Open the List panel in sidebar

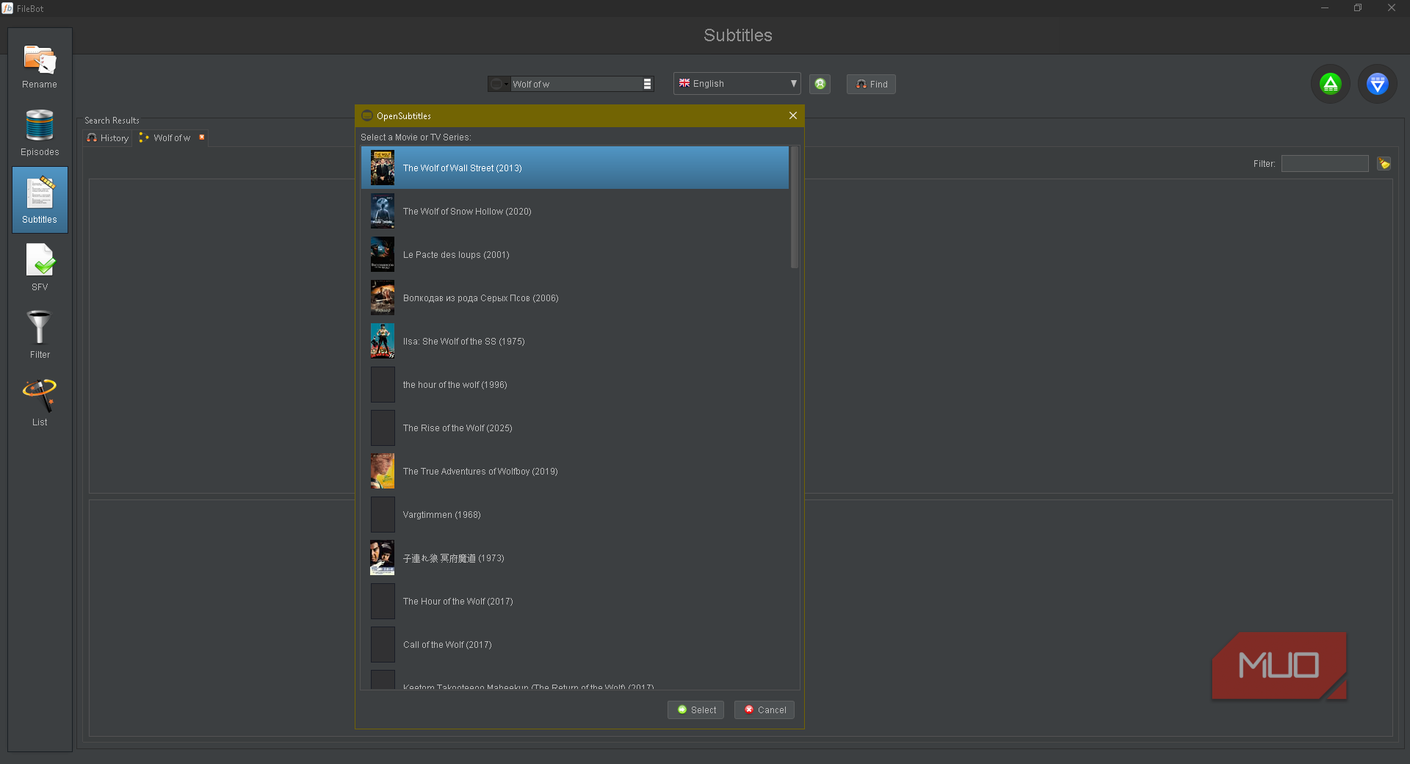[x=40, y=403]
